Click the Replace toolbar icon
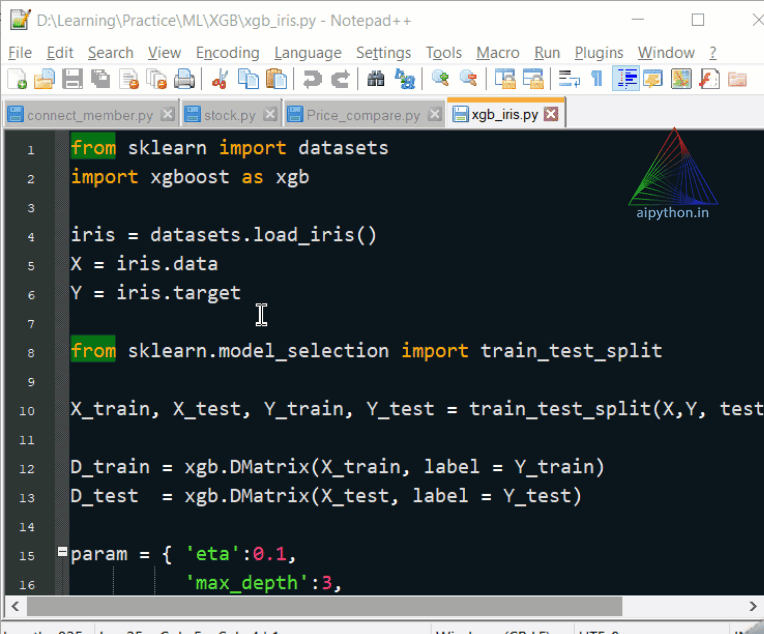 pyautogui.click(x=404, y=79)
